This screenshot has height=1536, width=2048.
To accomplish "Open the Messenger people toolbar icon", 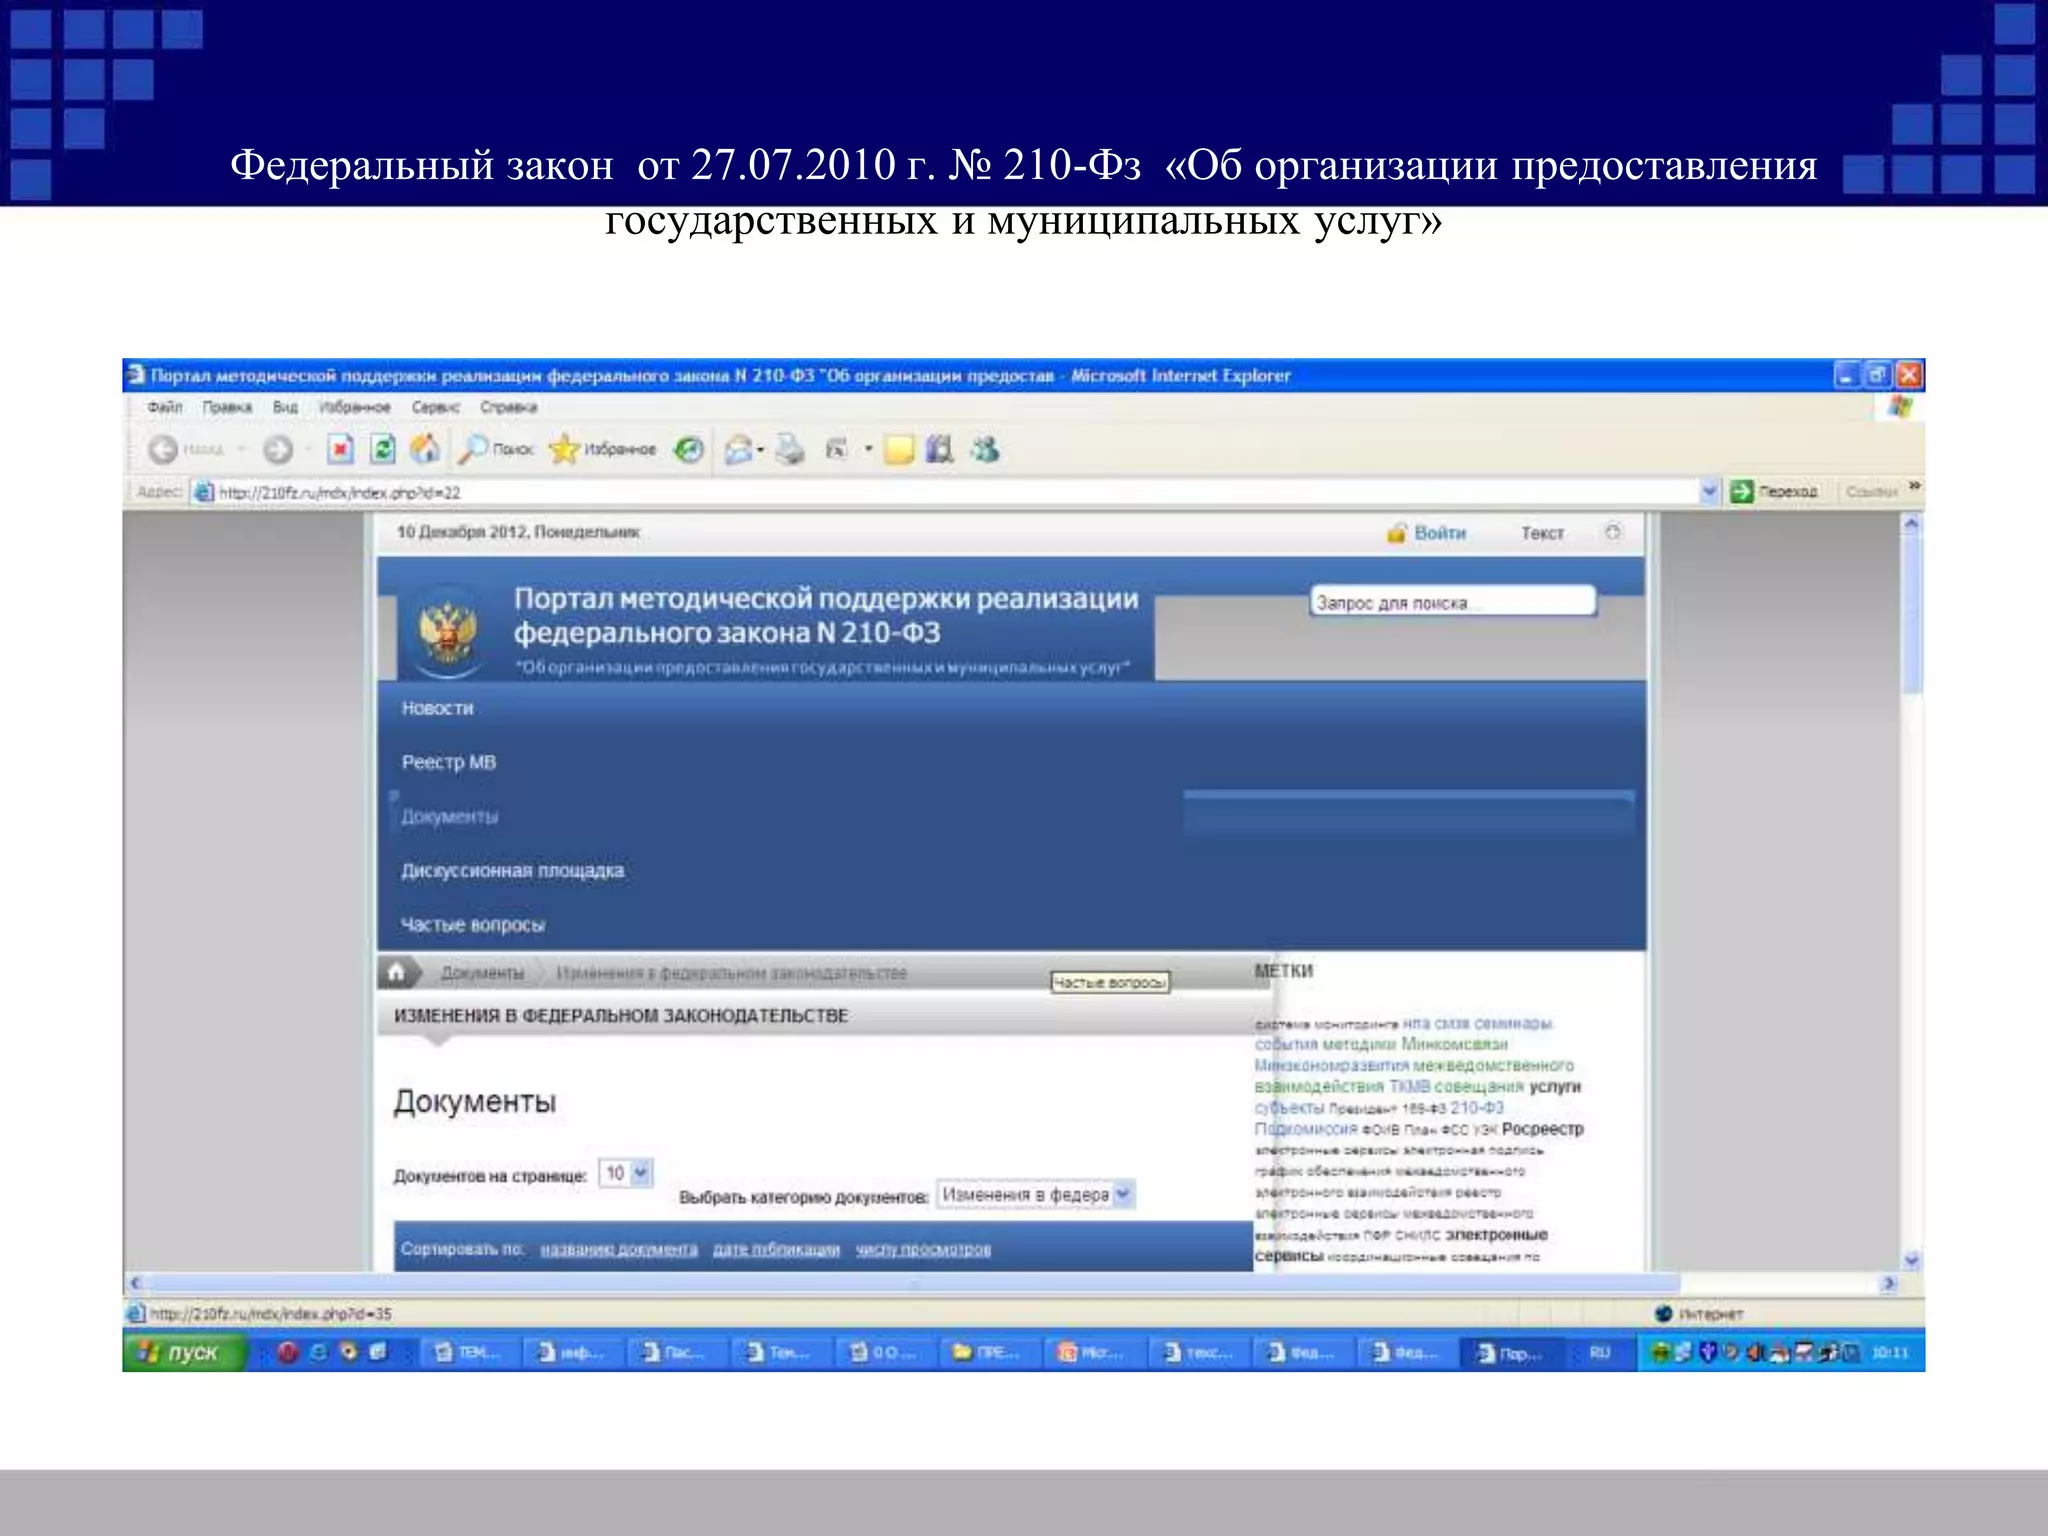I will (985, 450).
